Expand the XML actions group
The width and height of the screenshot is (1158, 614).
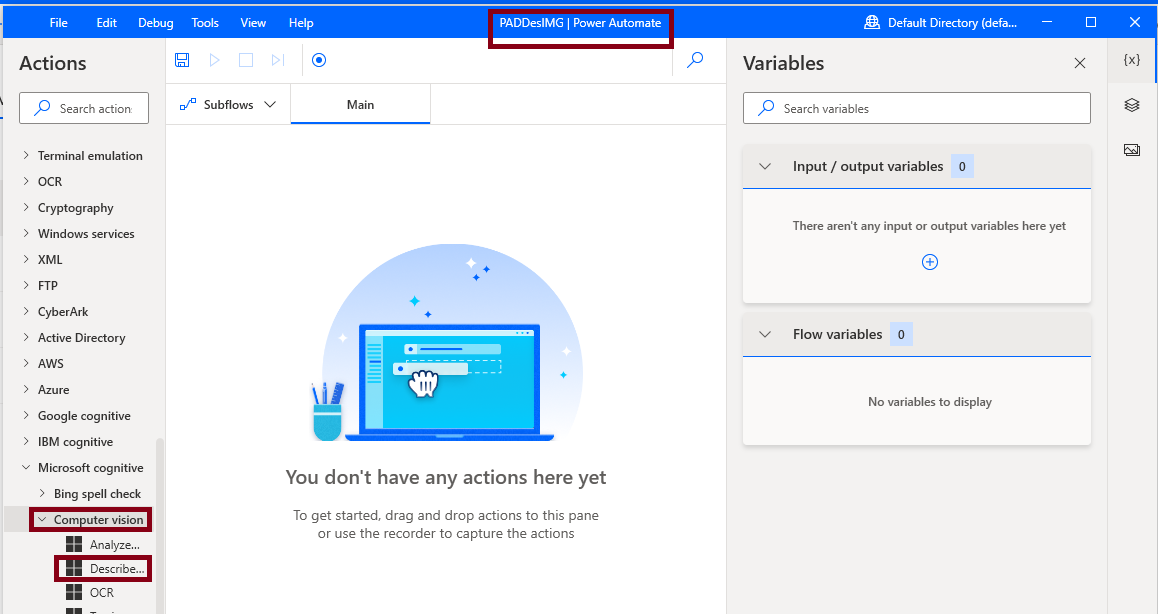click(x=27, y=259)
